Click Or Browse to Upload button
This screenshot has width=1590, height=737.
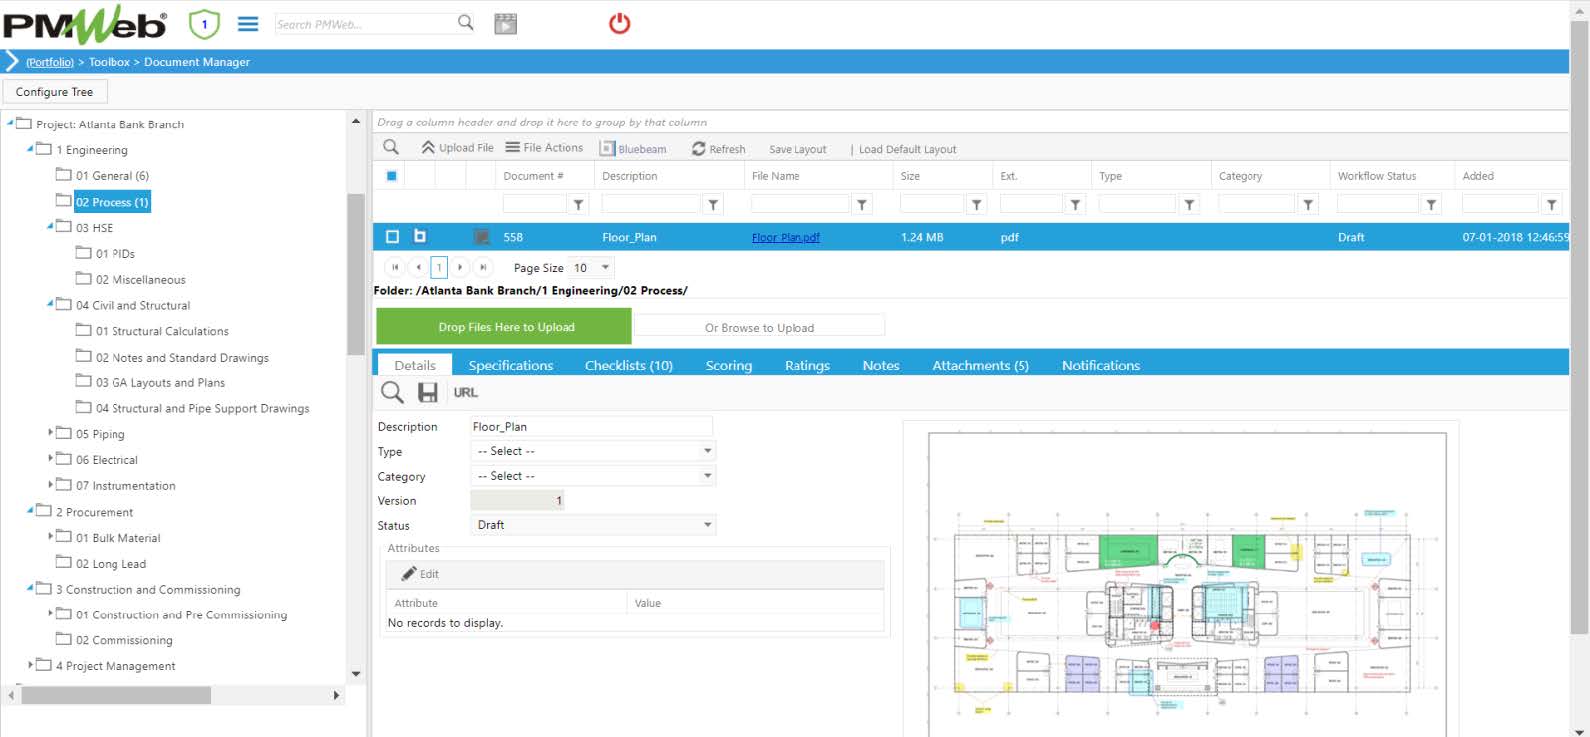[x=759, y=327]
